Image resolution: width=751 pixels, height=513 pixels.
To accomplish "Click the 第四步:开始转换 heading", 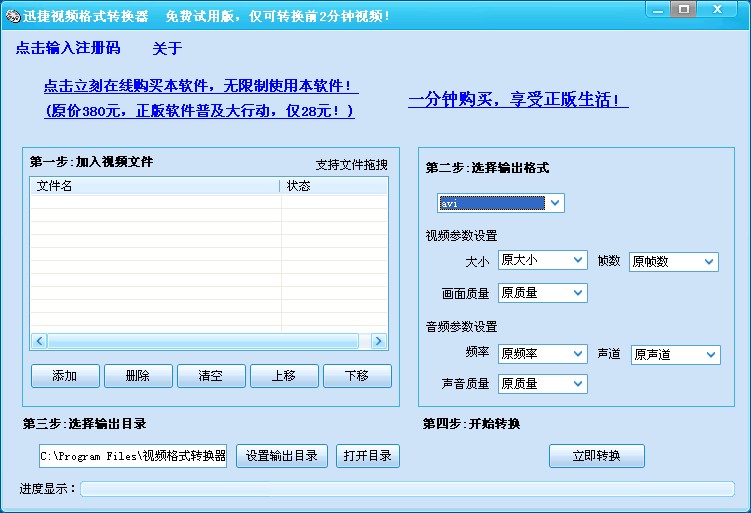I will 472,424.
